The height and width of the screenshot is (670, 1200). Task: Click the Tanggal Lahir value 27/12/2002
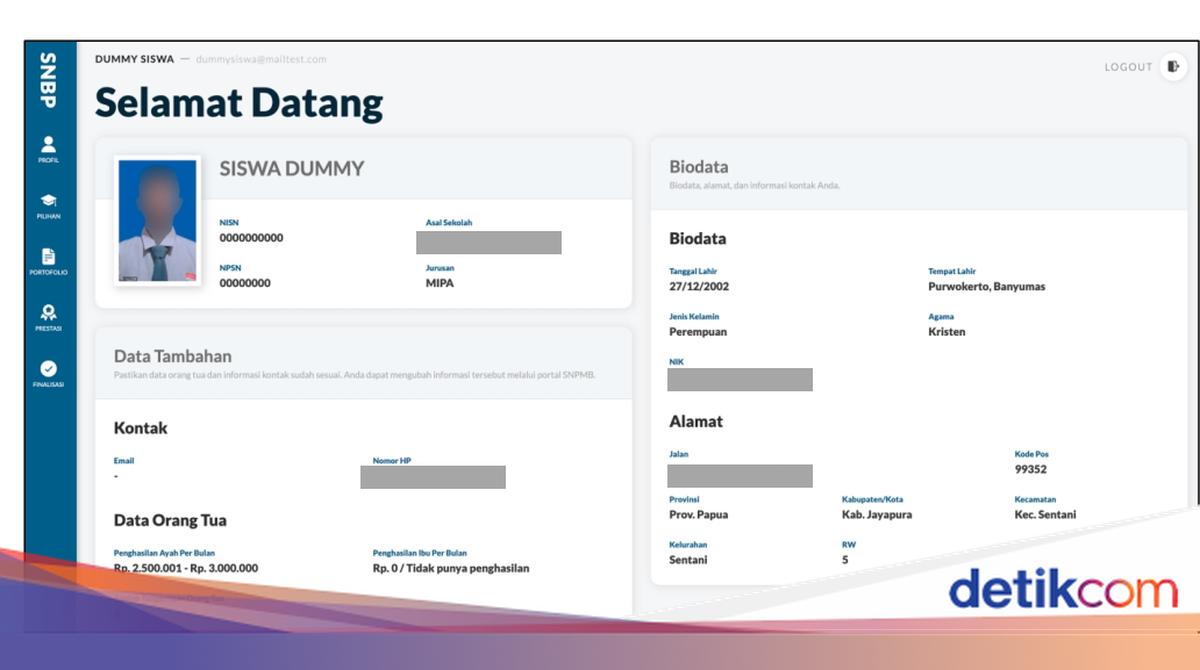point(699,287)
